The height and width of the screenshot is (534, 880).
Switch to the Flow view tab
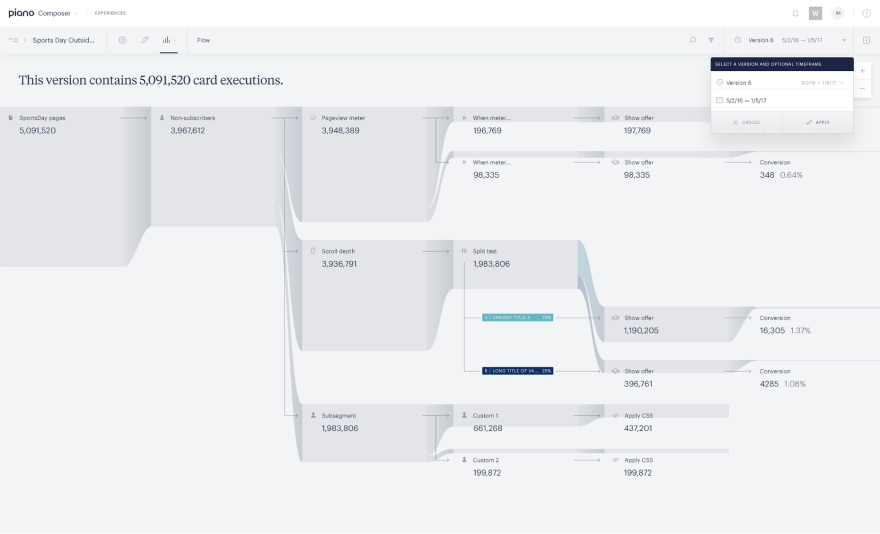click(204, 40)
